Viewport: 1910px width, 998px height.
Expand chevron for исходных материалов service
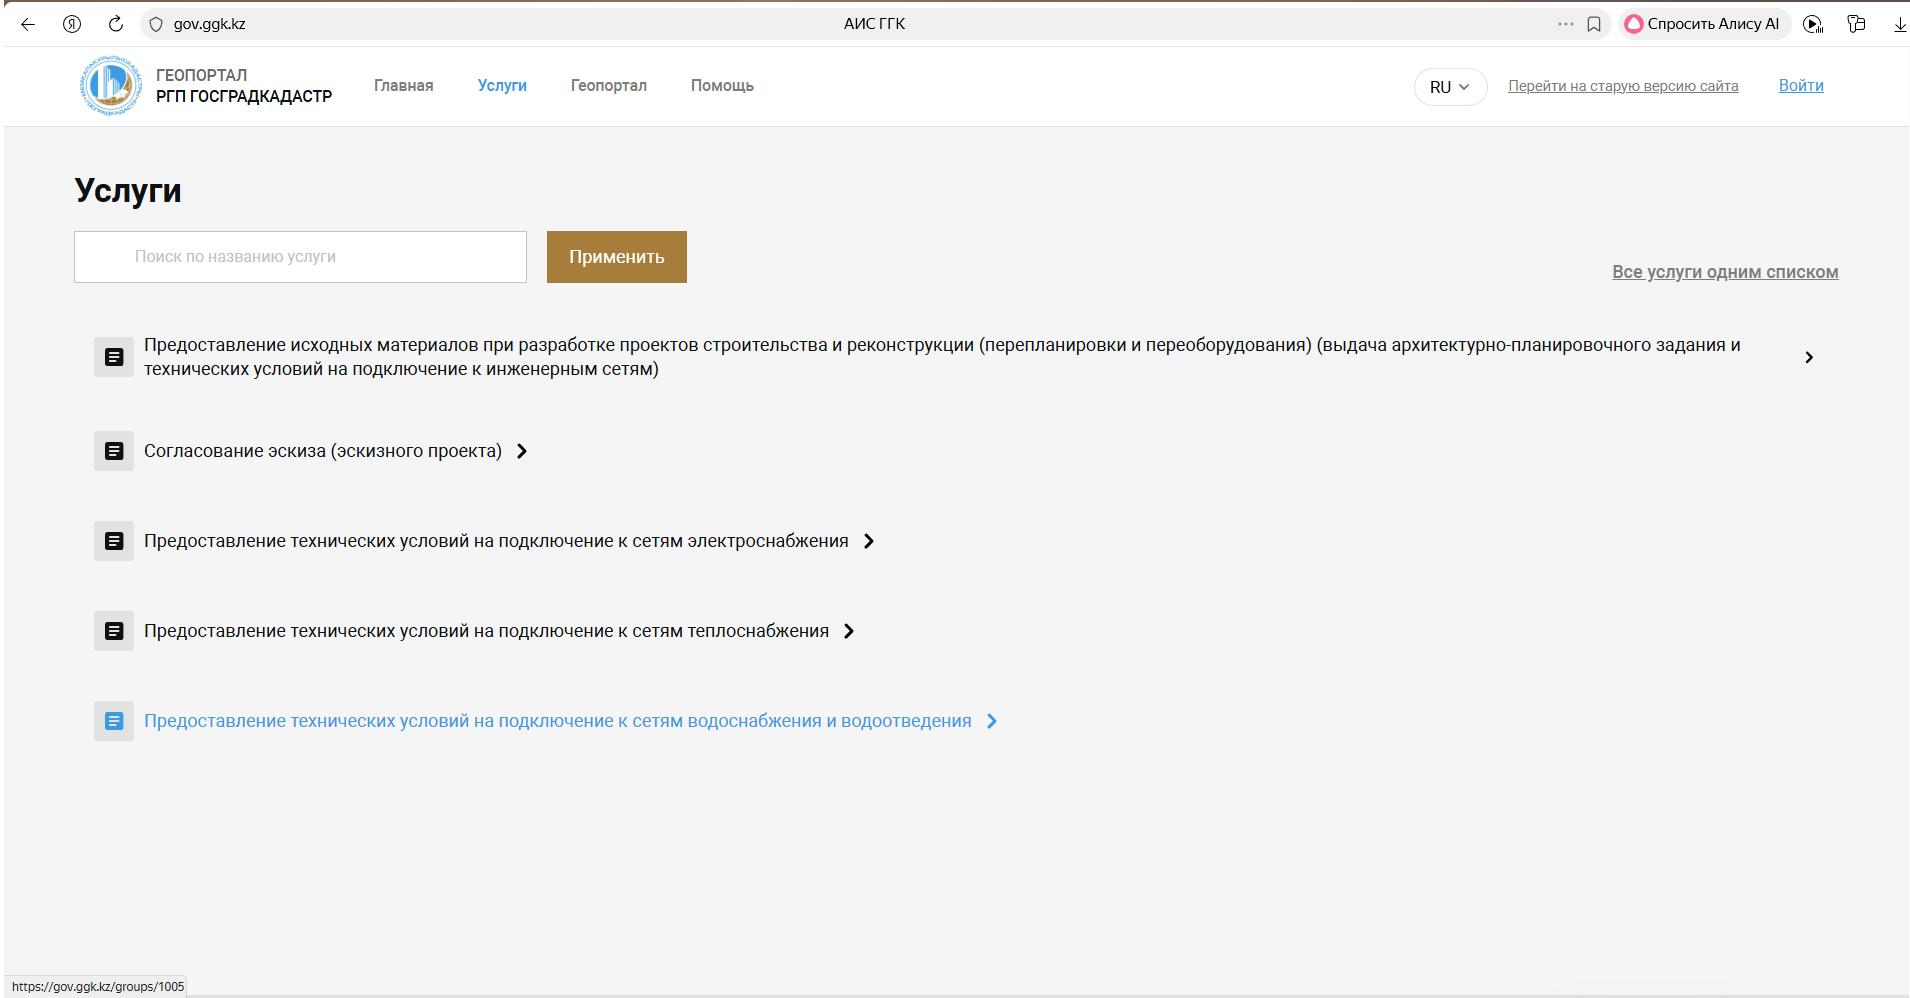1808,357
